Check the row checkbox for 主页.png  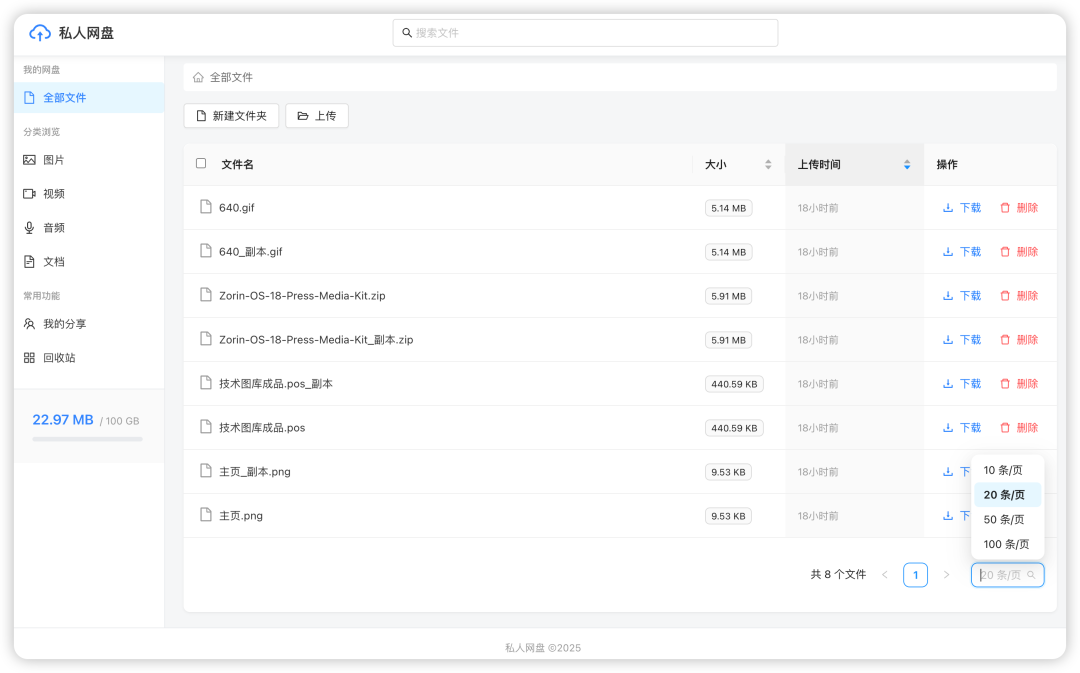pyautogui.click(x=201, y=515)
